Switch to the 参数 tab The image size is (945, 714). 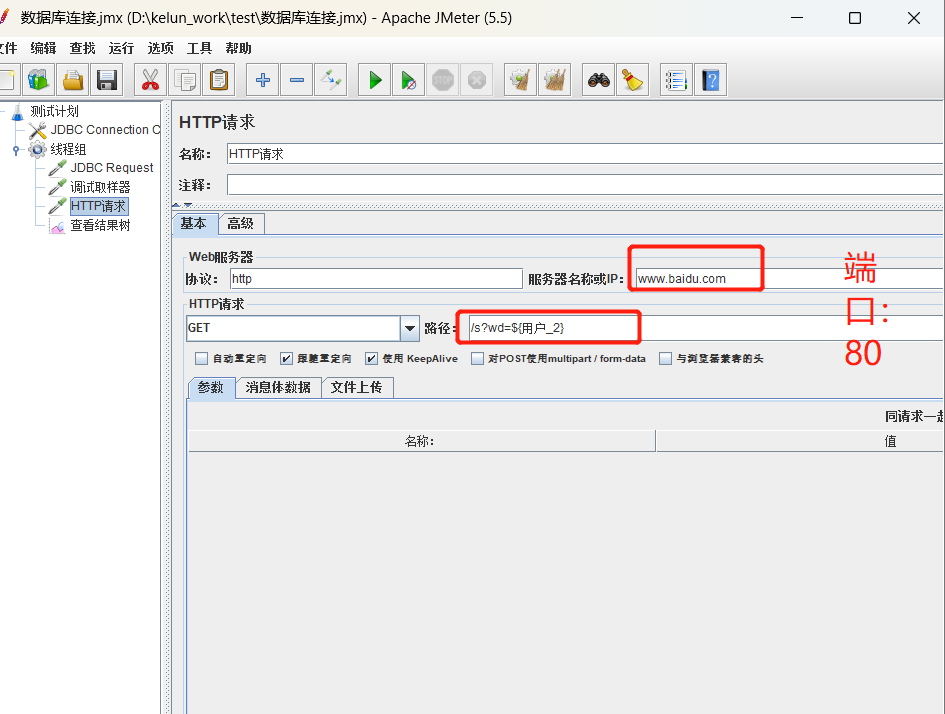click(211, 387)
